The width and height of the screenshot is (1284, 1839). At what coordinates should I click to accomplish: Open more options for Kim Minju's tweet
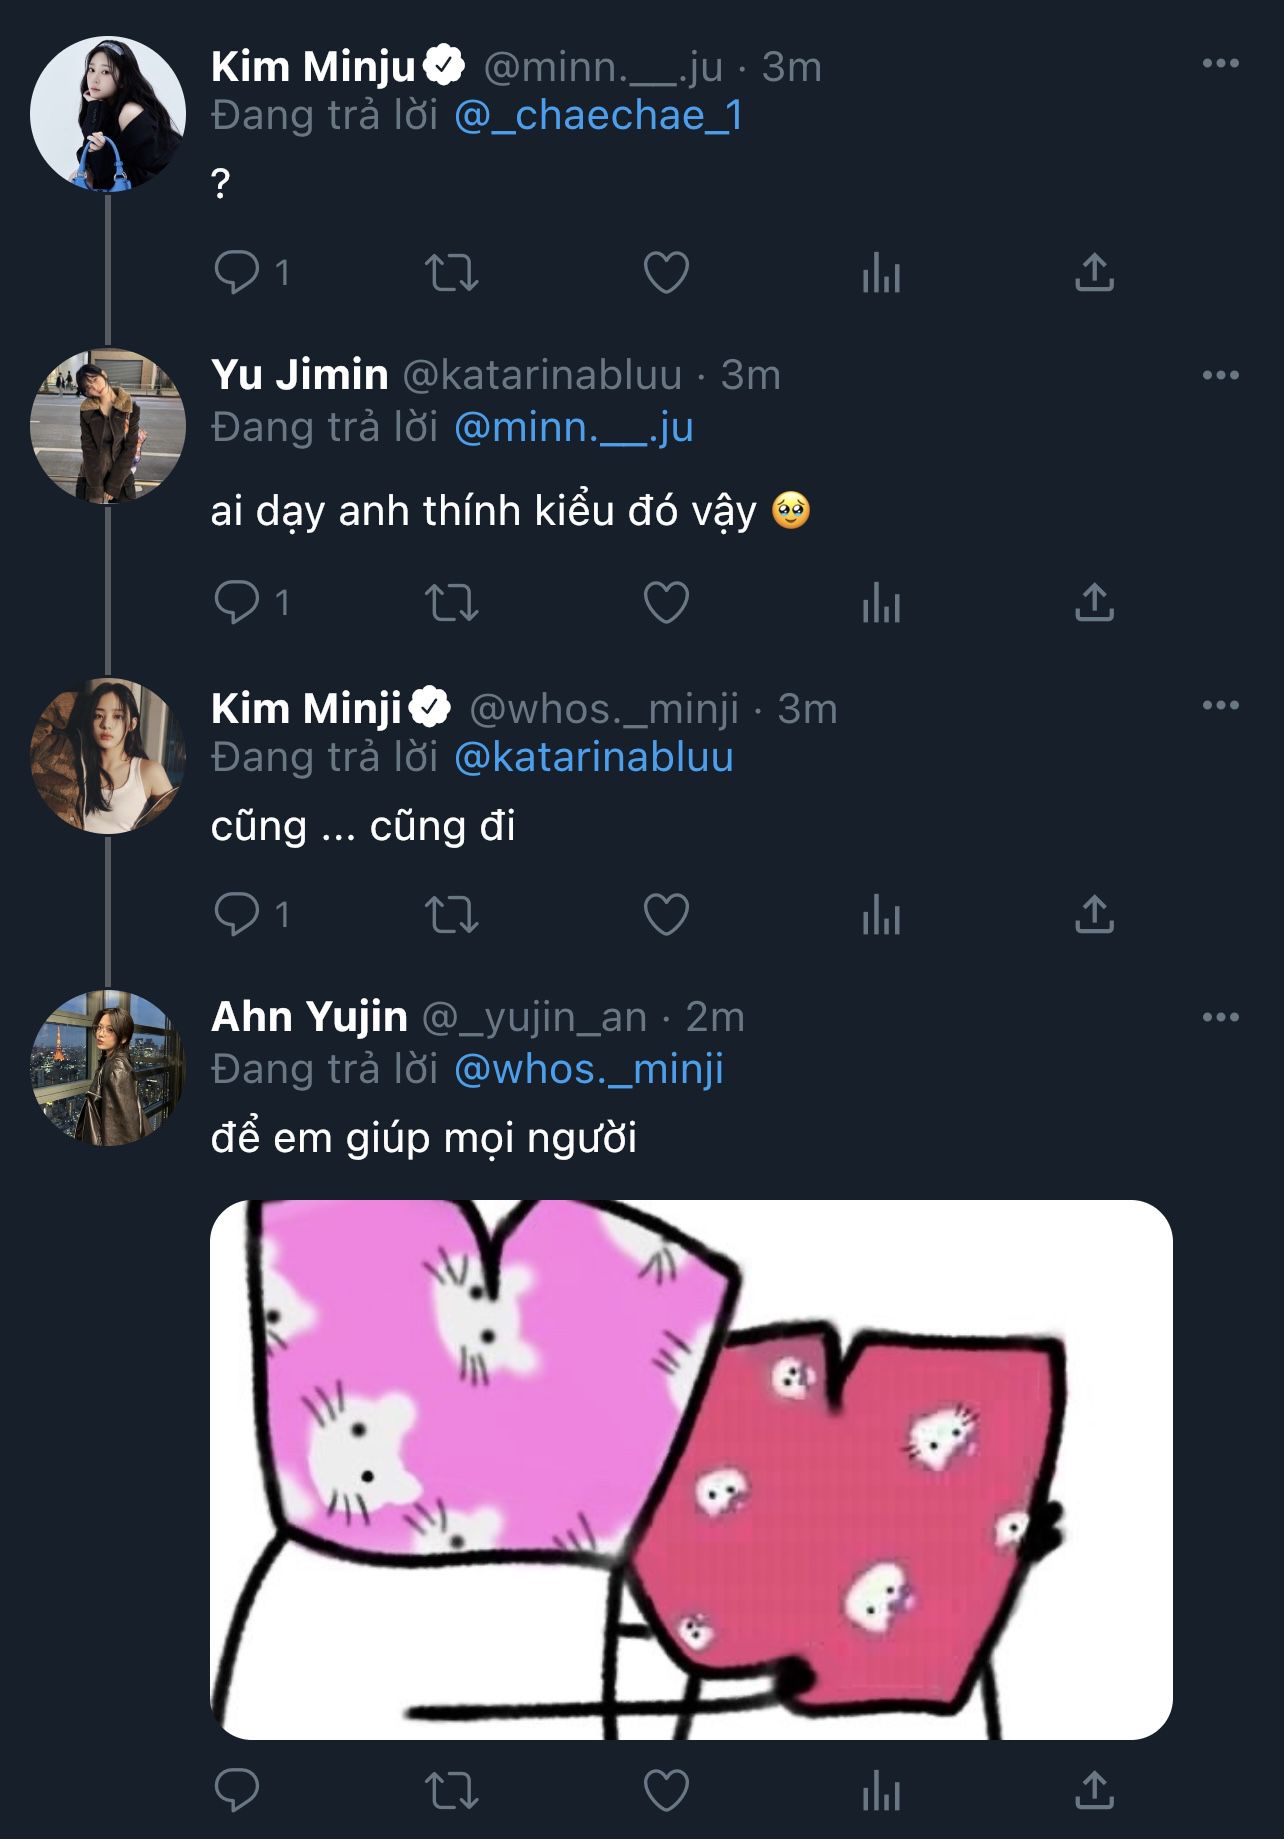[x=1220, y=64]
